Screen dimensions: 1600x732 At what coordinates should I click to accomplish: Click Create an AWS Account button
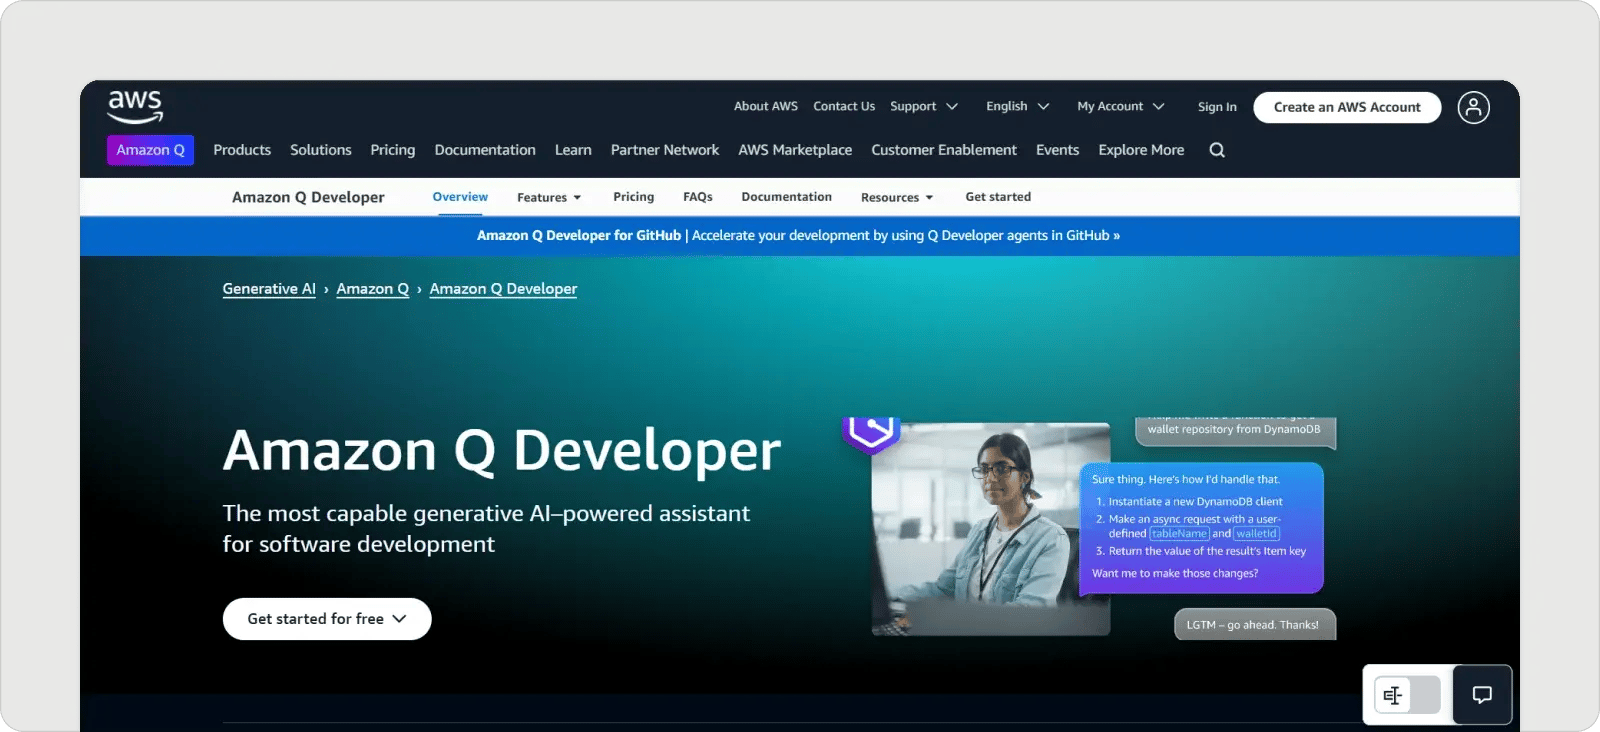1346,107
